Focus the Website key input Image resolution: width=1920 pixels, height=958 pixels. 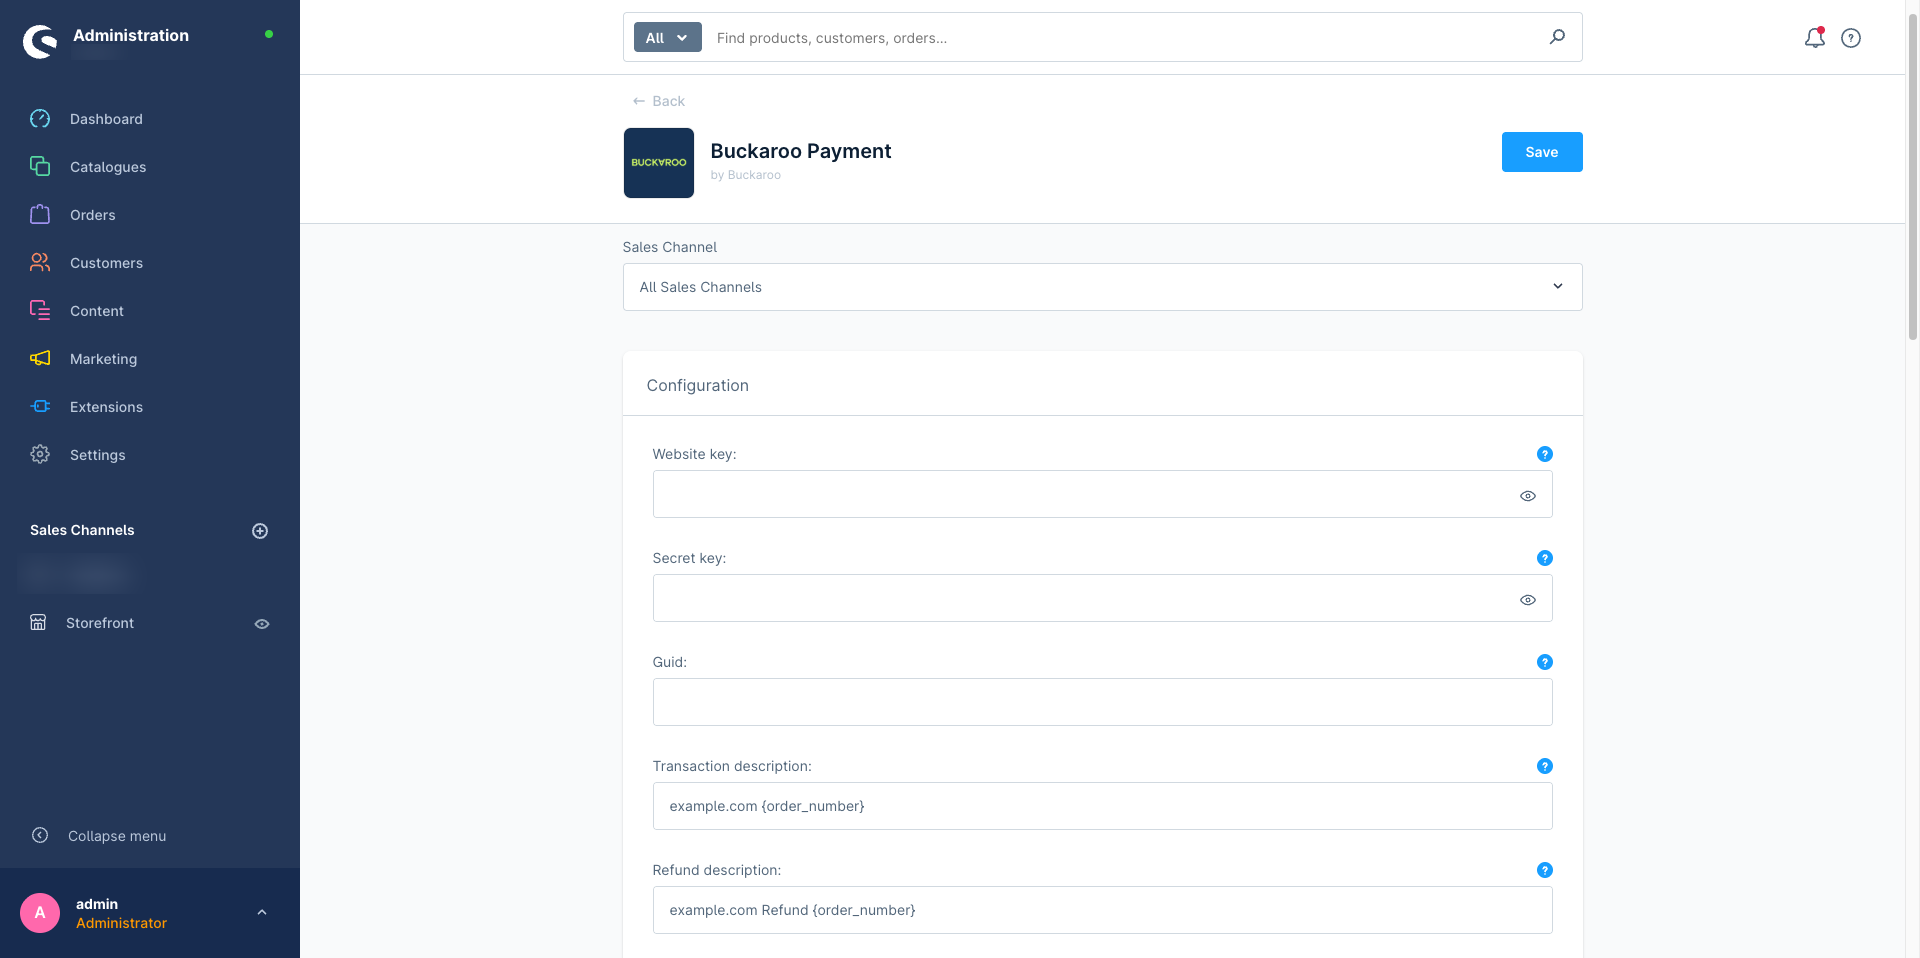(1102, 494)
